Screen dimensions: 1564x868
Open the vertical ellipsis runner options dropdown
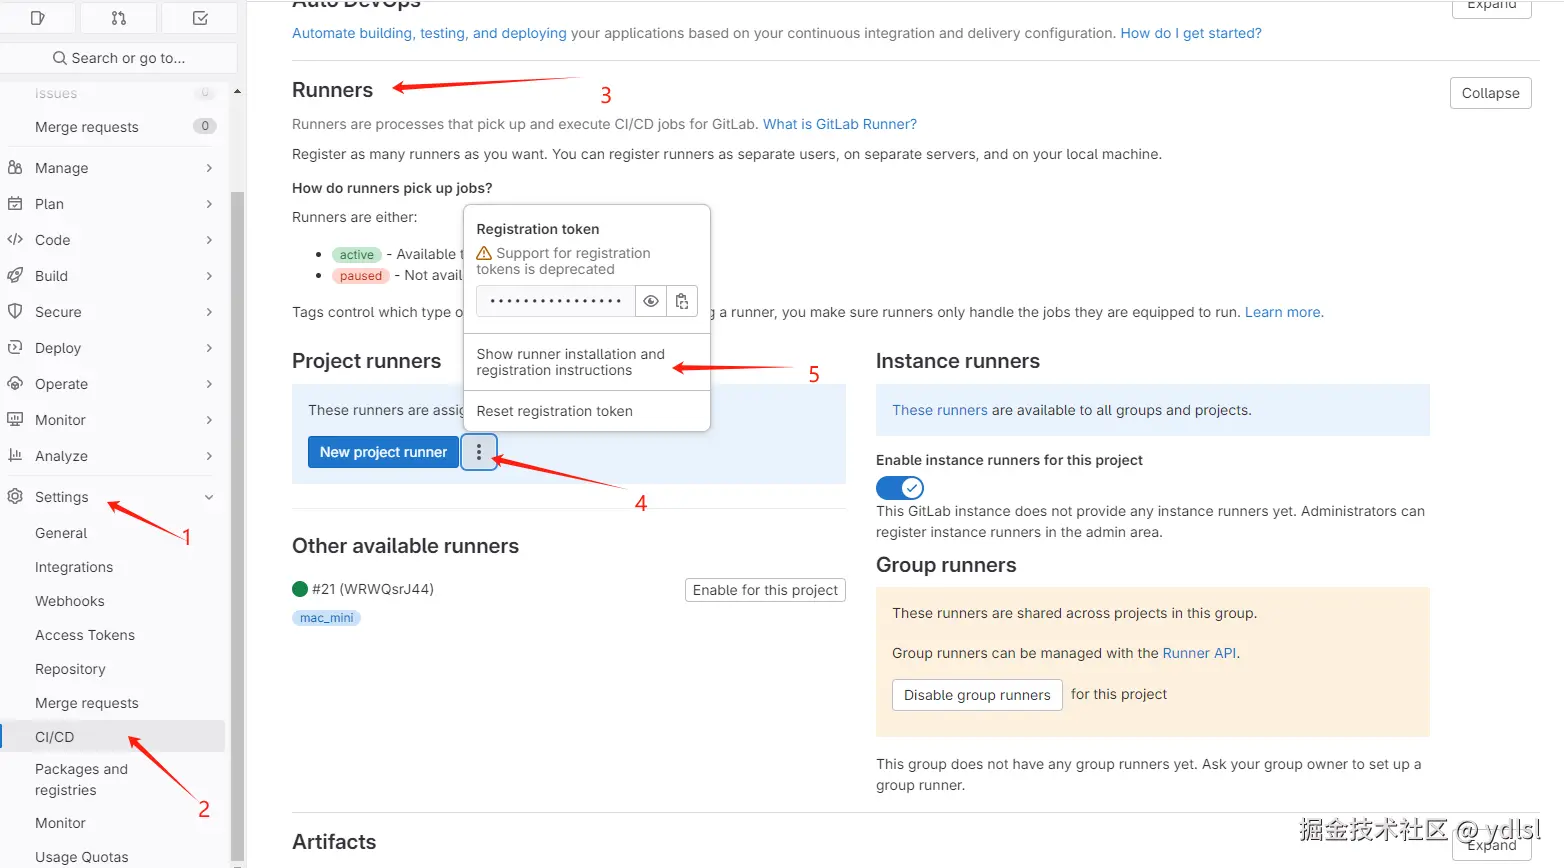[x=479, y=452]
